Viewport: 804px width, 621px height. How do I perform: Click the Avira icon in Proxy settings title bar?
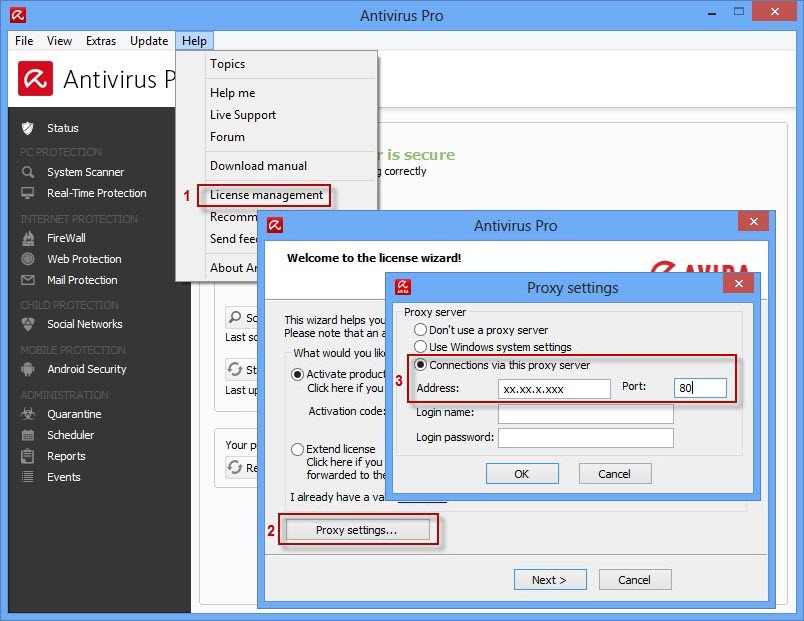click(403, 287)
